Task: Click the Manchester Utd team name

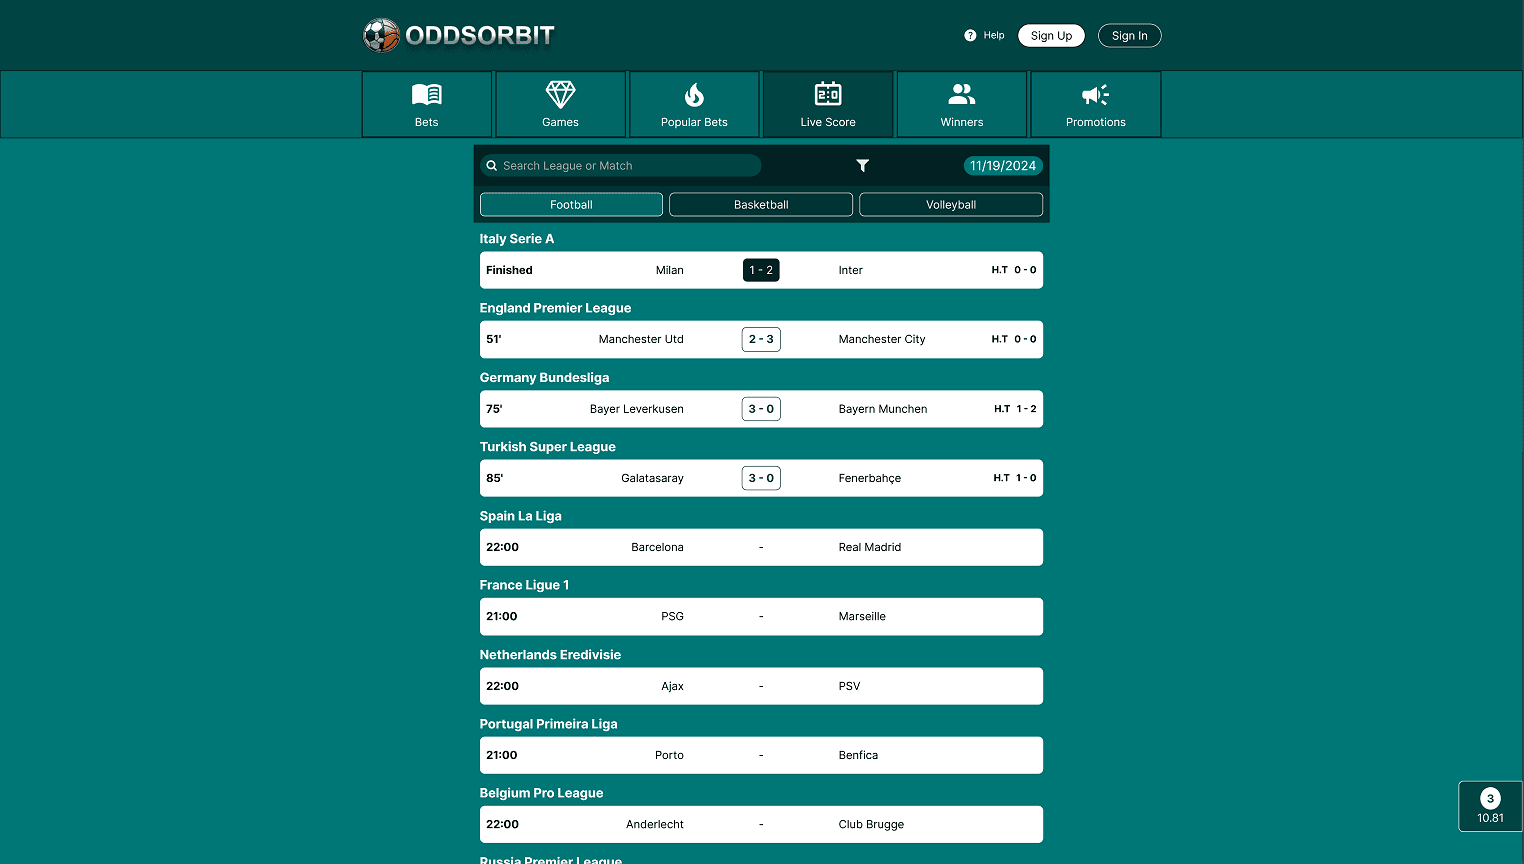Action: click(x=641, y=339)
